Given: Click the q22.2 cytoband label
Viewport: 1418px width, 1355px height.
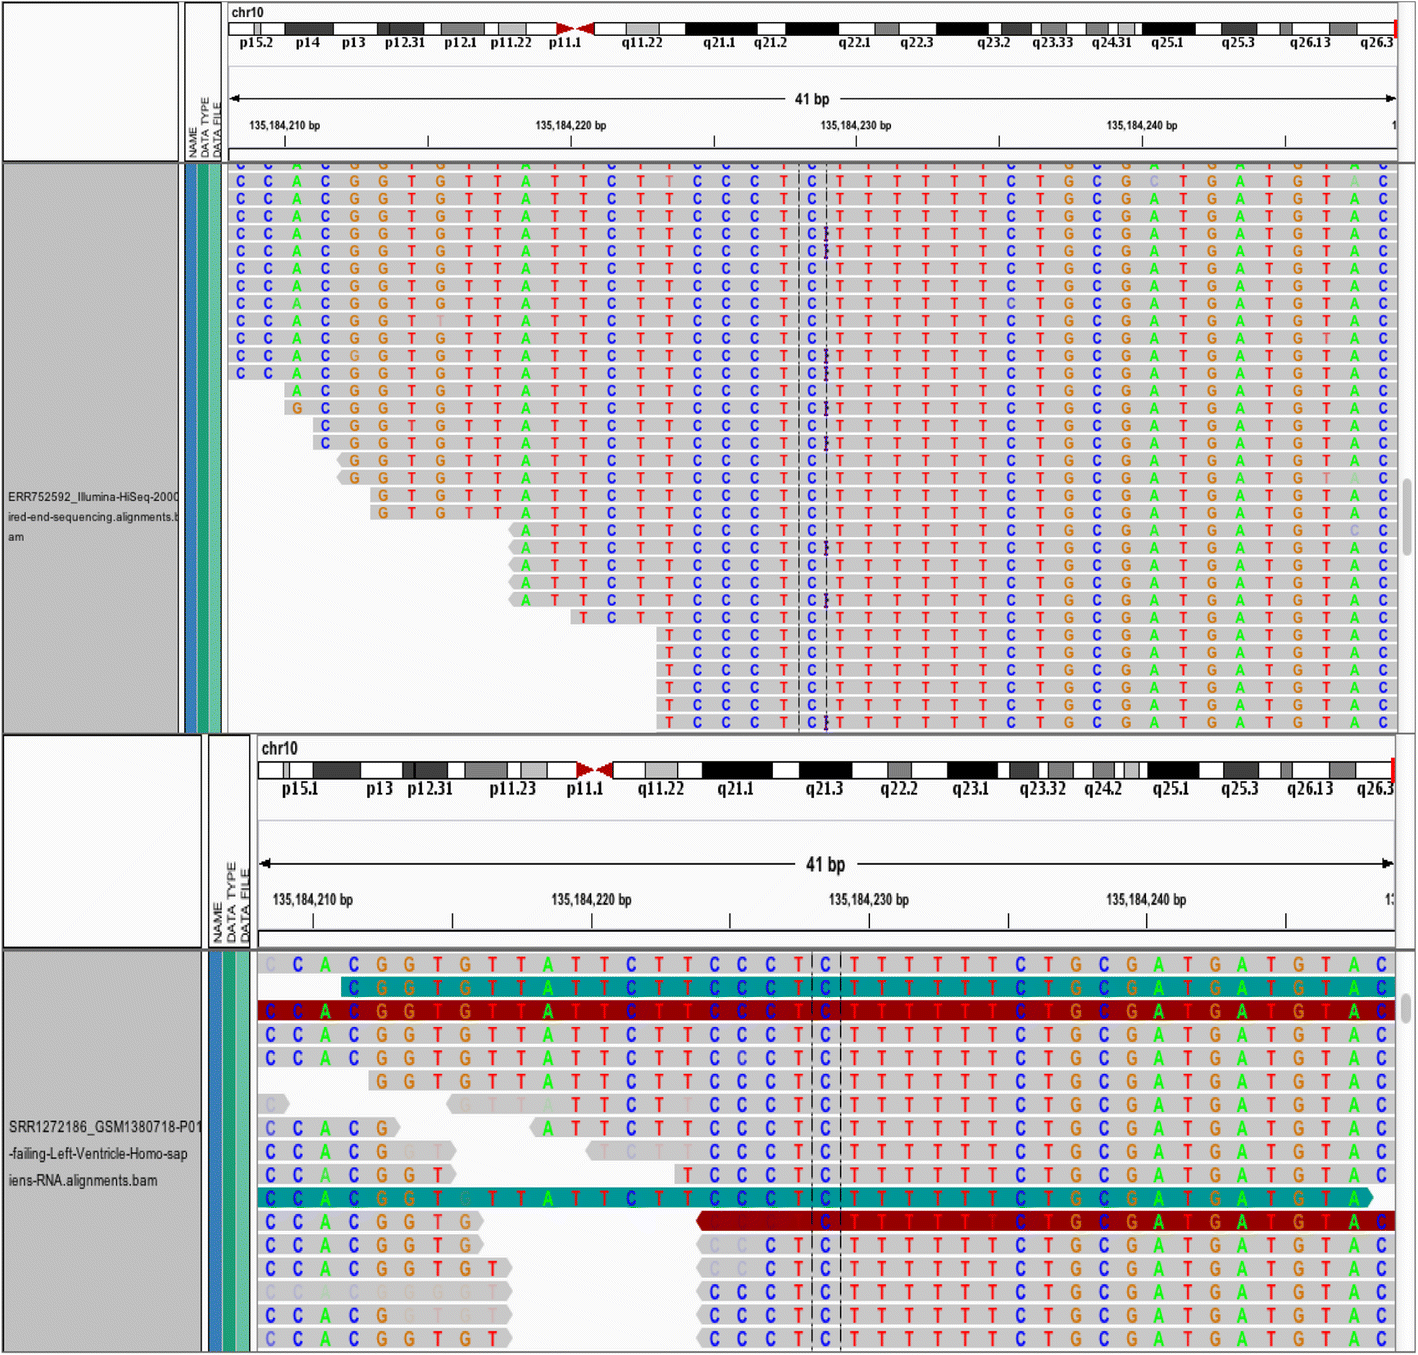Looking at the screenshot, I should click(x=899, y=788).
